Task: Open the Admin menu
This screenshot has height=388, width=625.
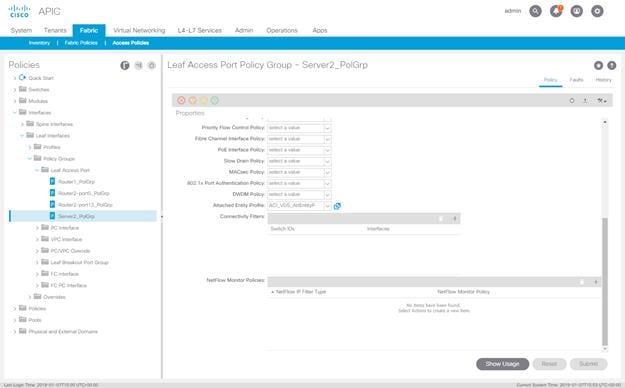Action: click(244, 30)
